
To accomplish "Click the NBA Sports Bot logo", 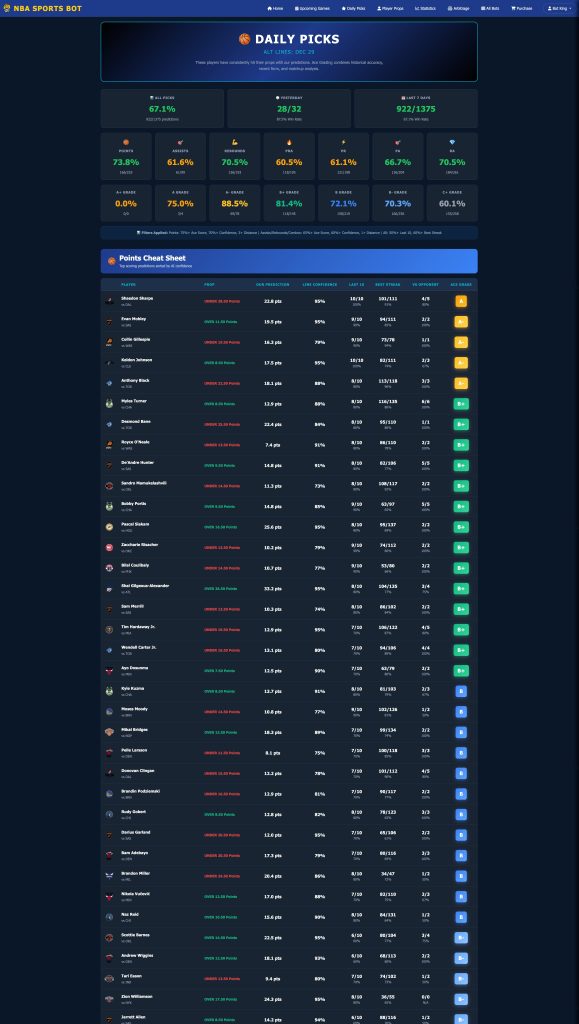I will [43, 8].
